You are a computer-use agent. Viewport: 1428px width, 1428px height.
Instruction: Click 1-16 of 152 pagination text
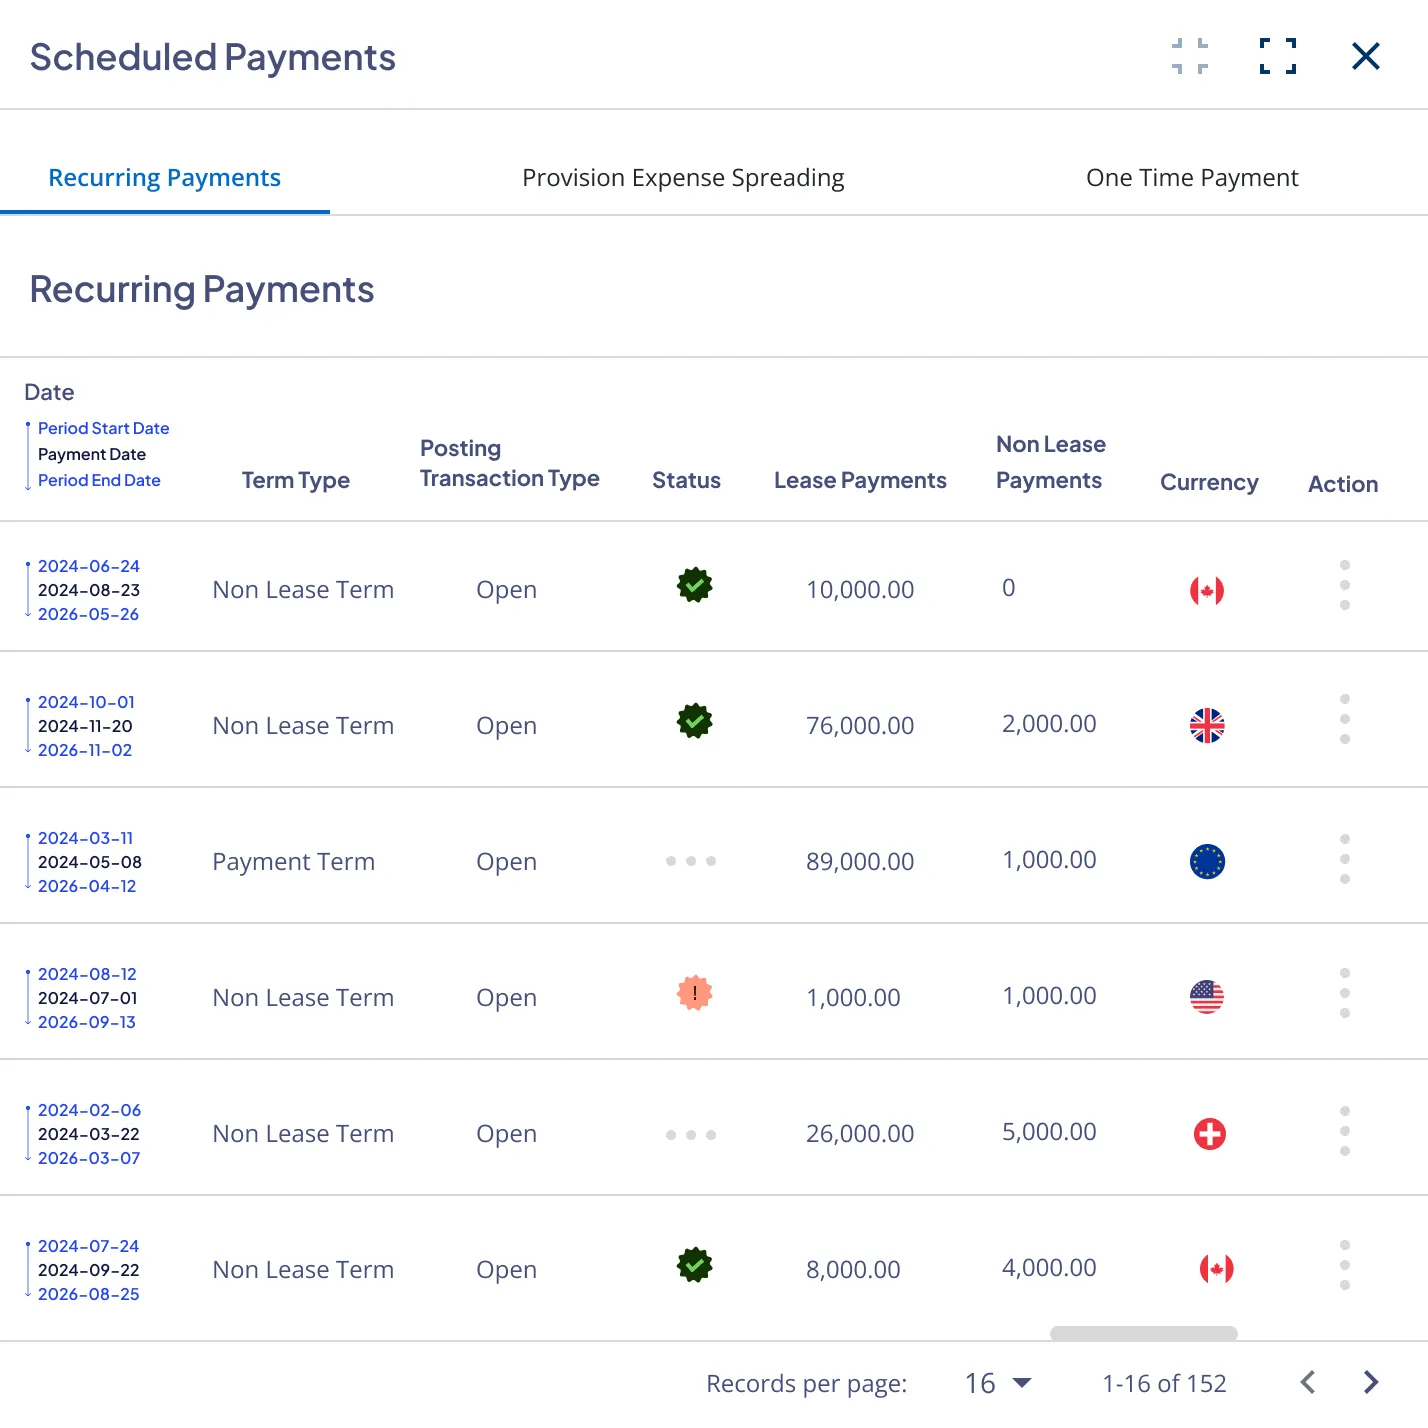tap(1164, 1383)
